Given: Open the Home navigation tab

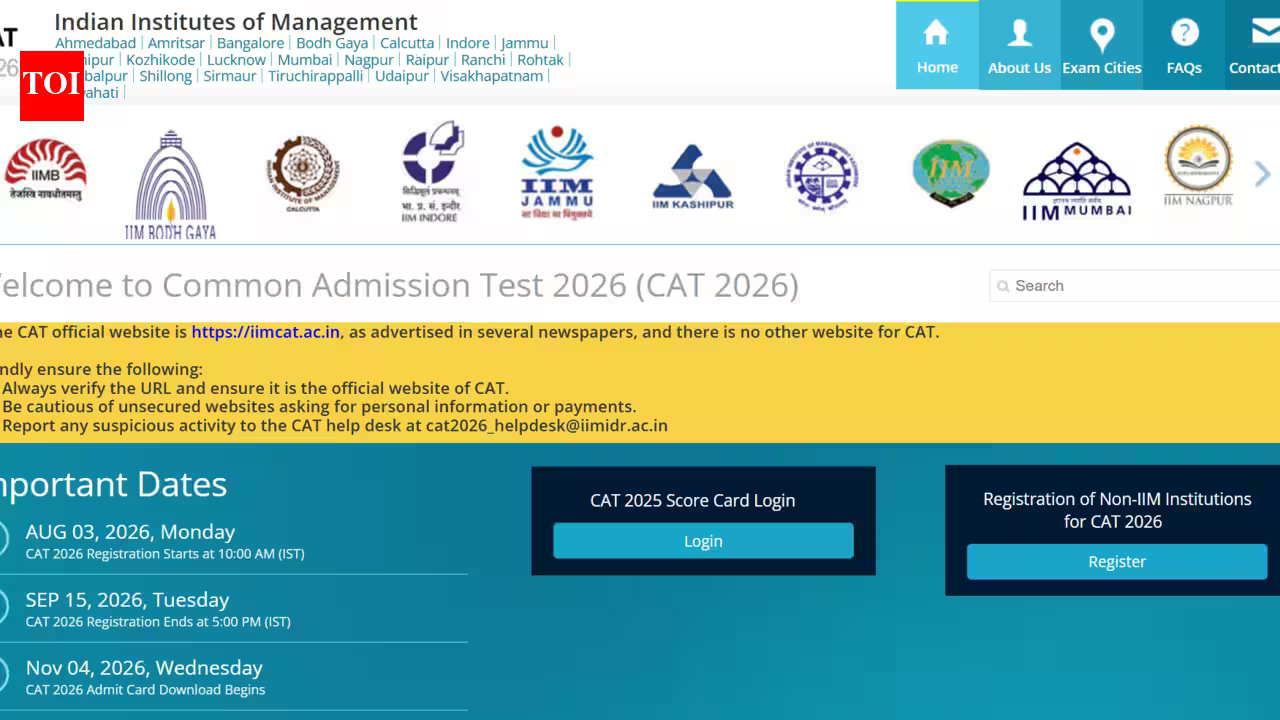Looking at the screenshot, I should [x=937, y=45].
